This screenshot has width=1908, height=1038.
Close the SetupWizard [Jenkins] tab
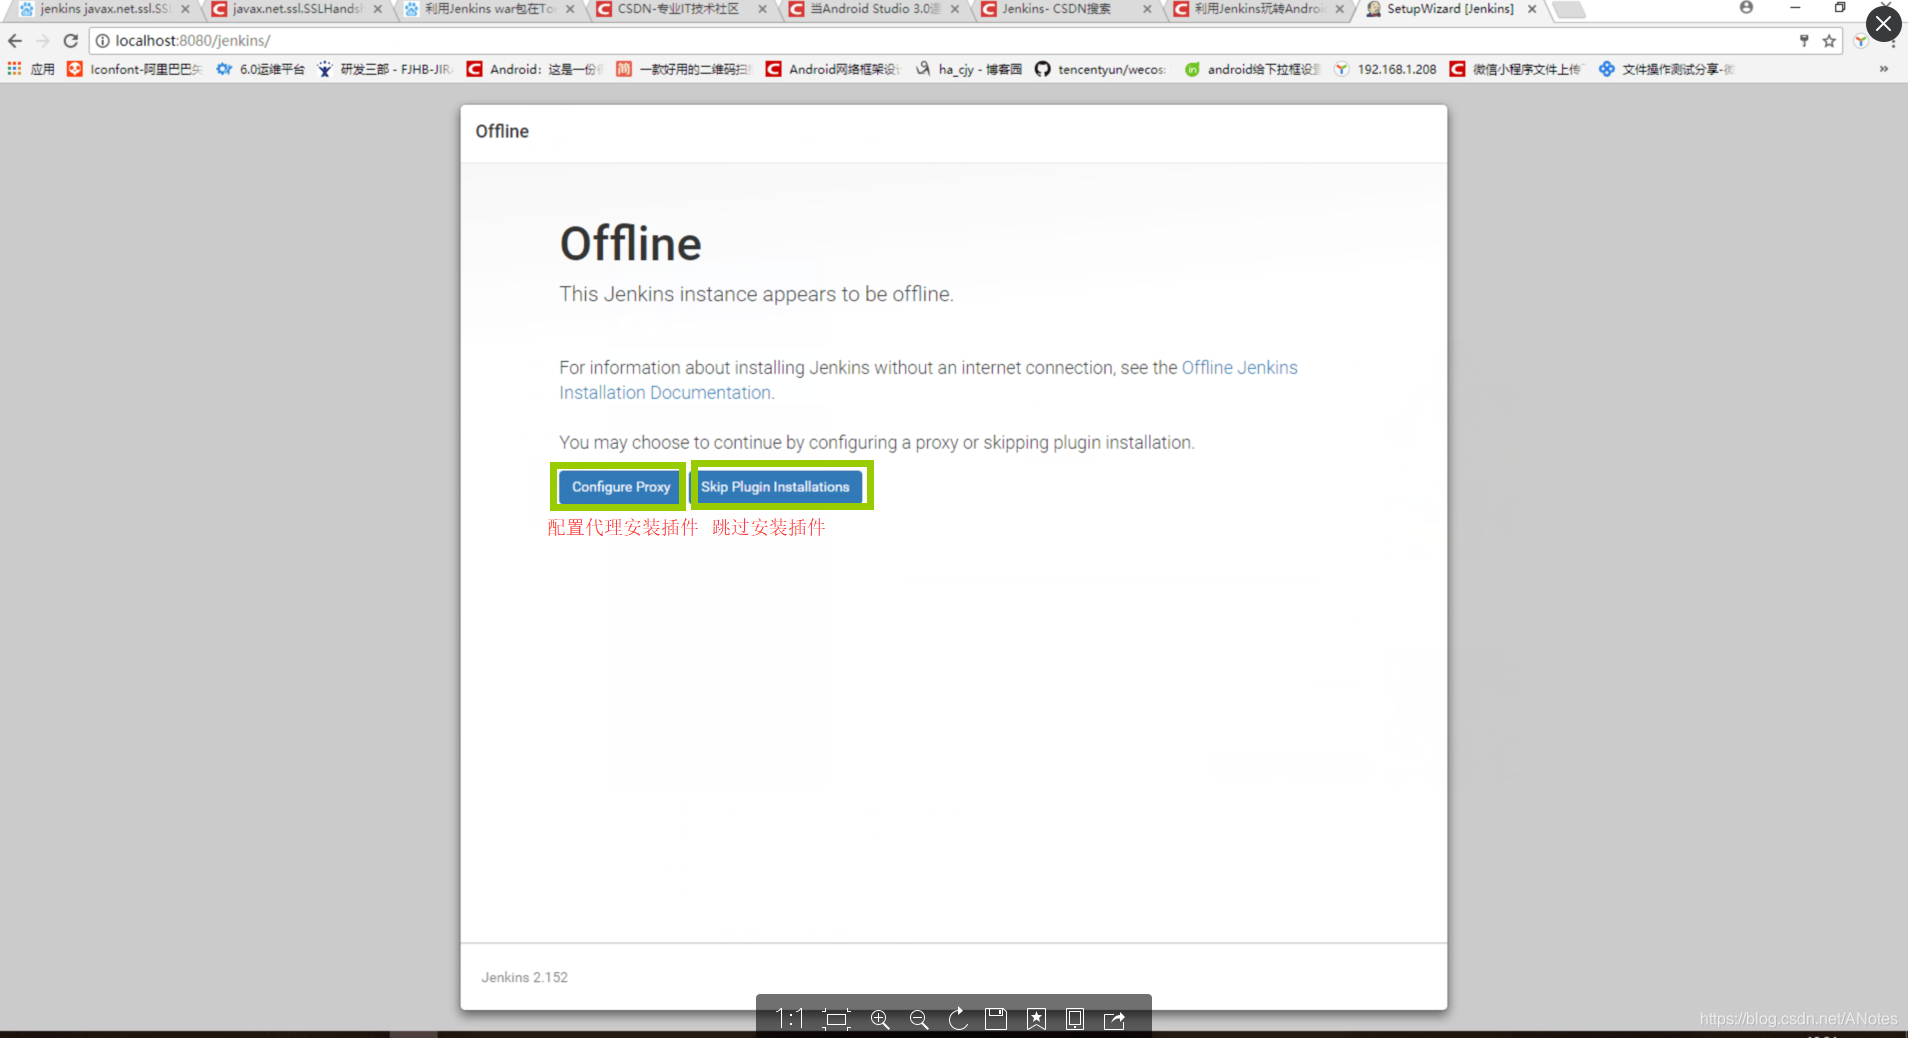click(x=1532, y=9)
